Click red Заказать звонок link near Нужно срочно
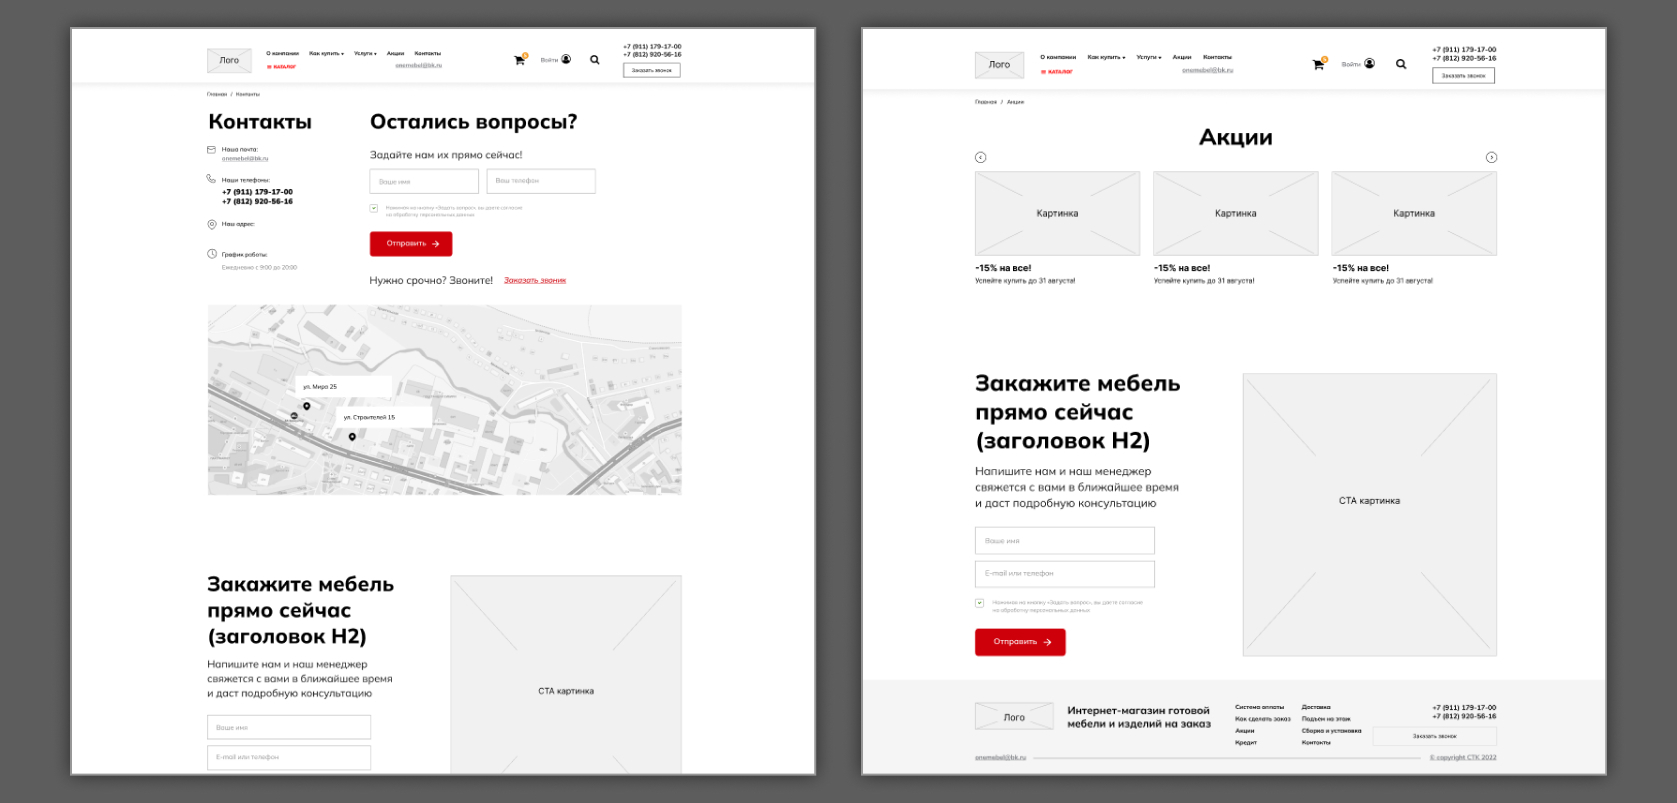The height and width of the screenshot is (803, 1677). 535,281
